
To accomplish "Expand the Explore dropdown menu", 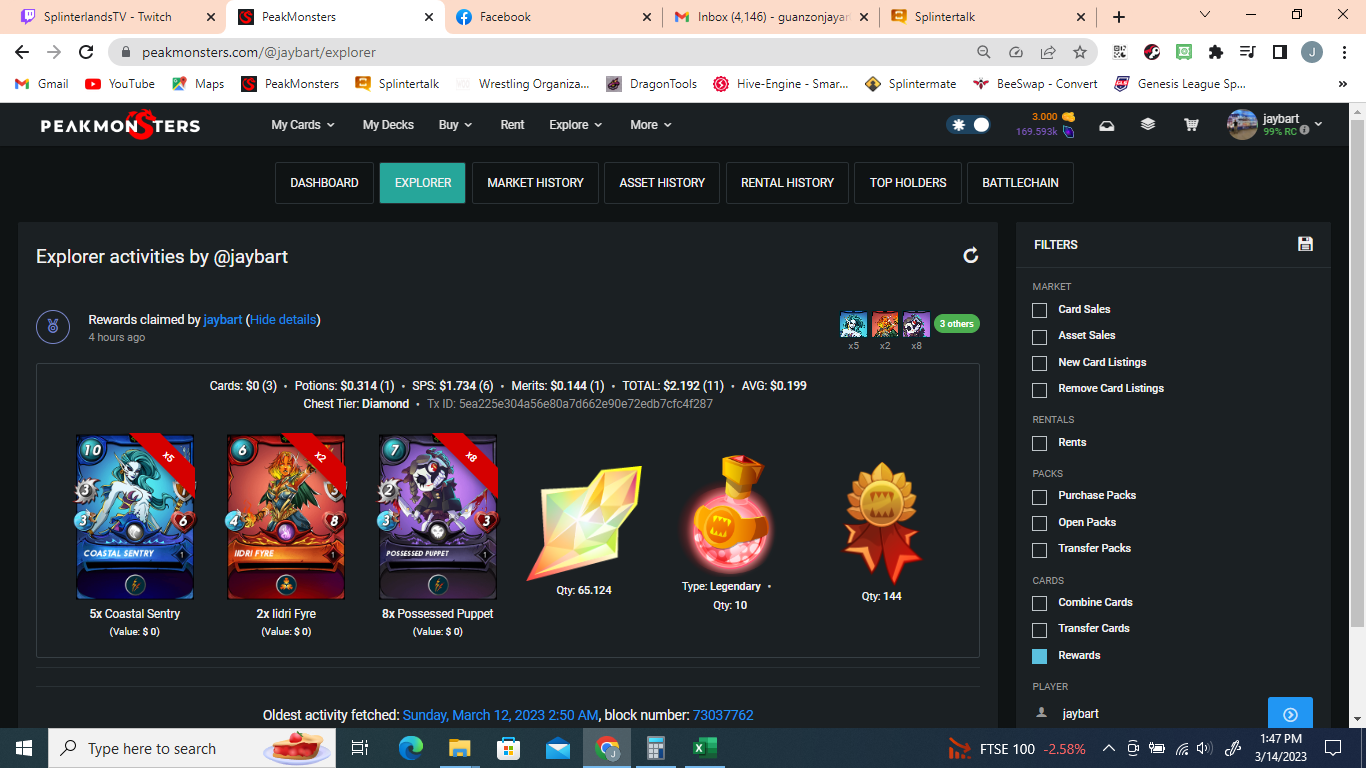I will click(x=576, y=125).
